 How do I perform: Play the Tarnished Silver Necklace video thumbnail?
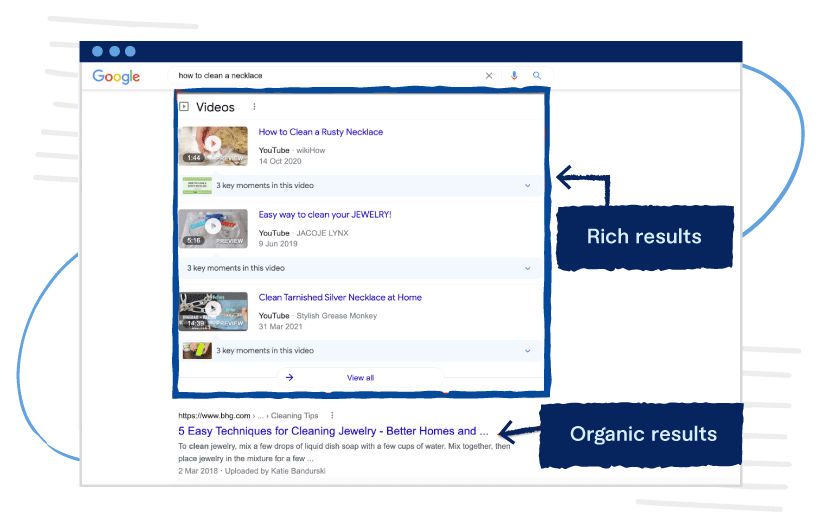(x=213, y=311)
